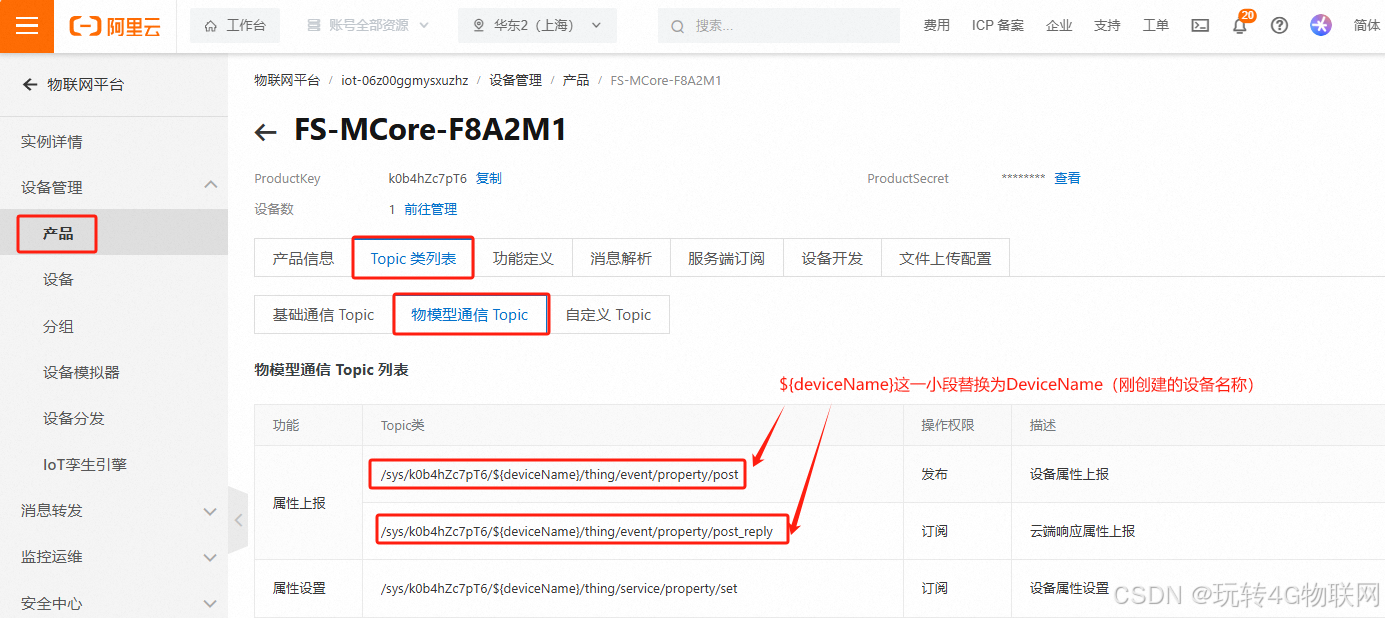Expand the 消息转发 sidebar section
The width and height of the screenshot is (1385, 618).
pos(210,511)
